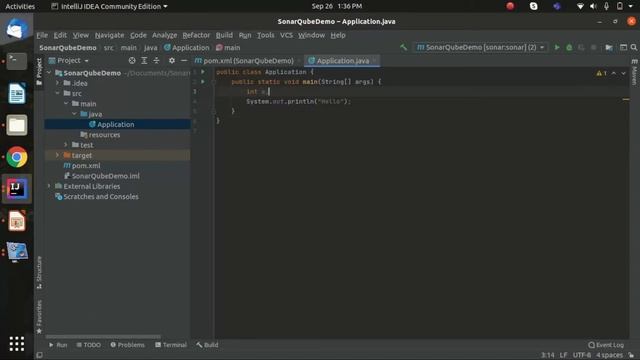This screenshot has height=360, width=640.
Task: Open the Files app in the dock
Action: click(17, 125)
